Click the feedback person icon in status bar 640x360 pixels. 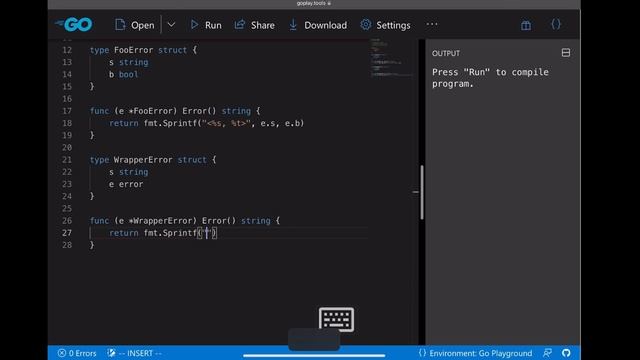point(547,353)
